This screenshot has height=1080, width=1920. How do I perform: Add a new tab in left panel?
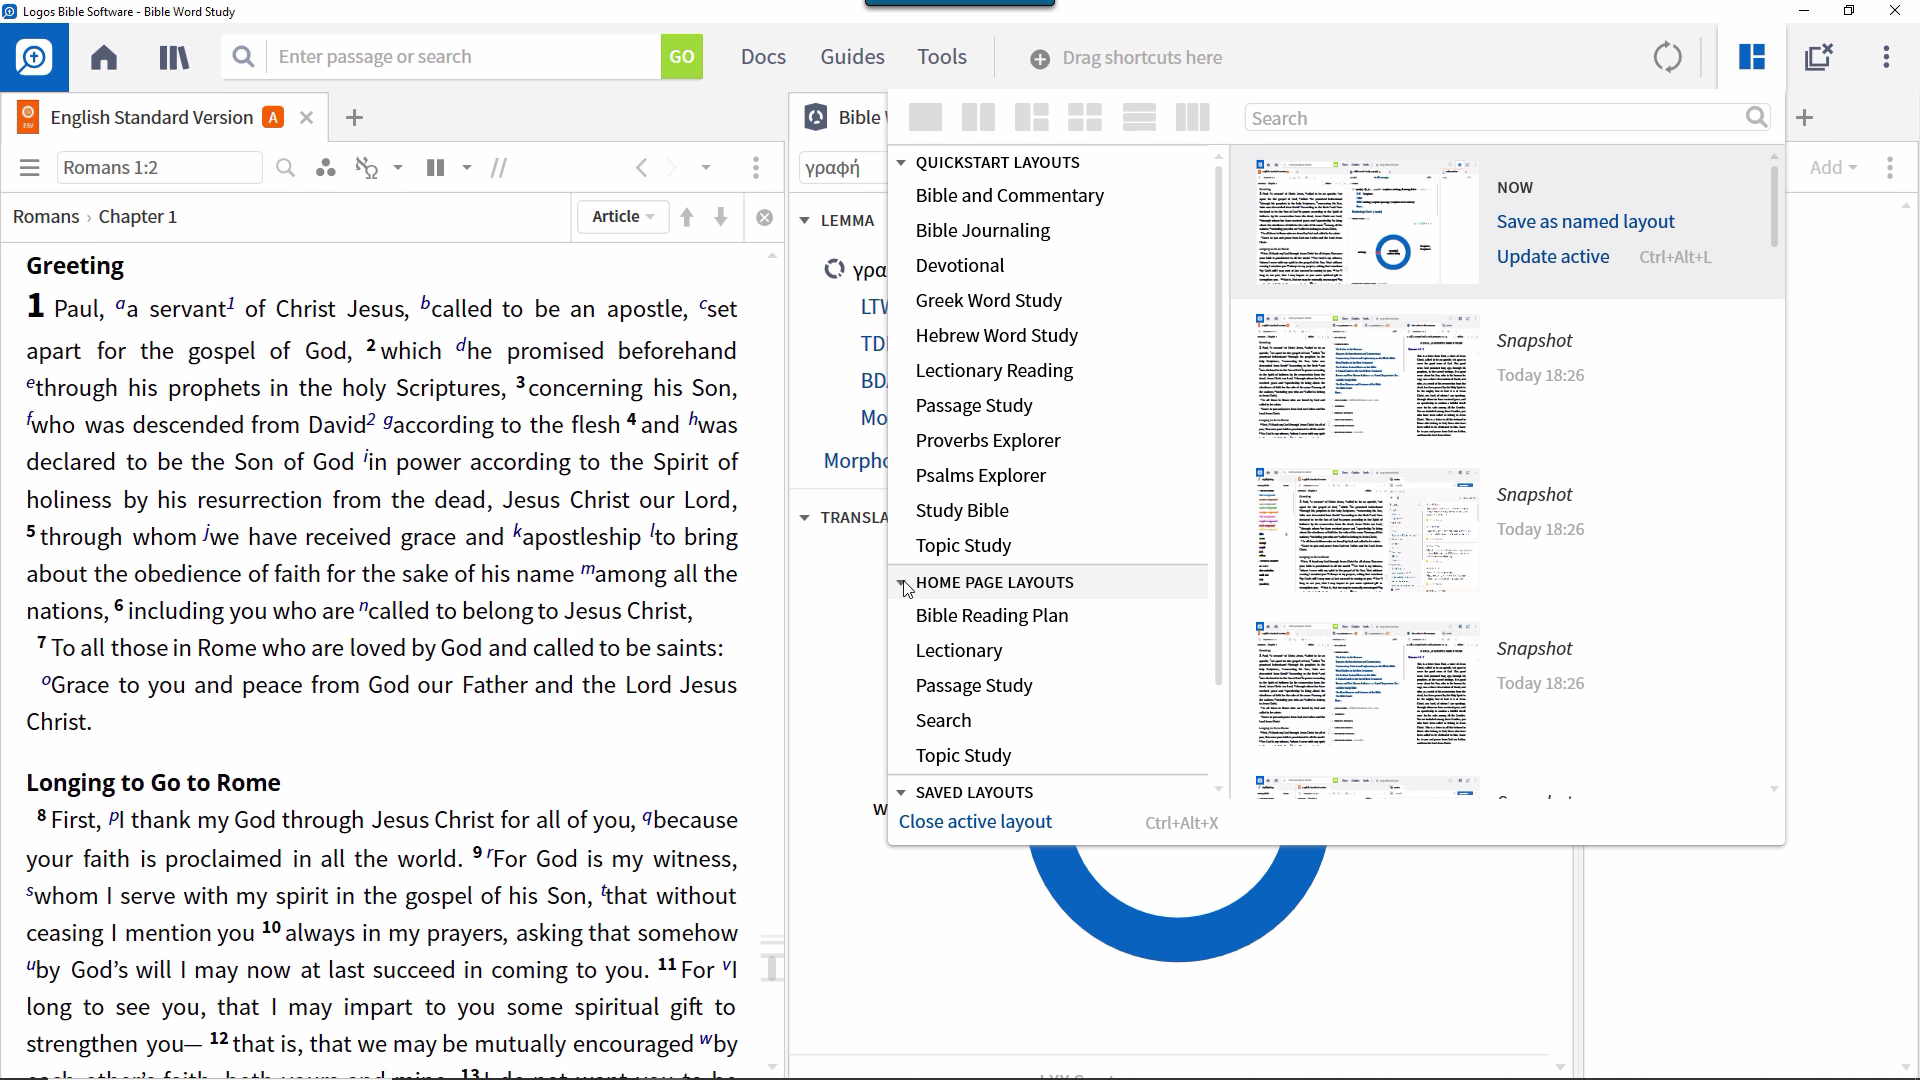354,118
